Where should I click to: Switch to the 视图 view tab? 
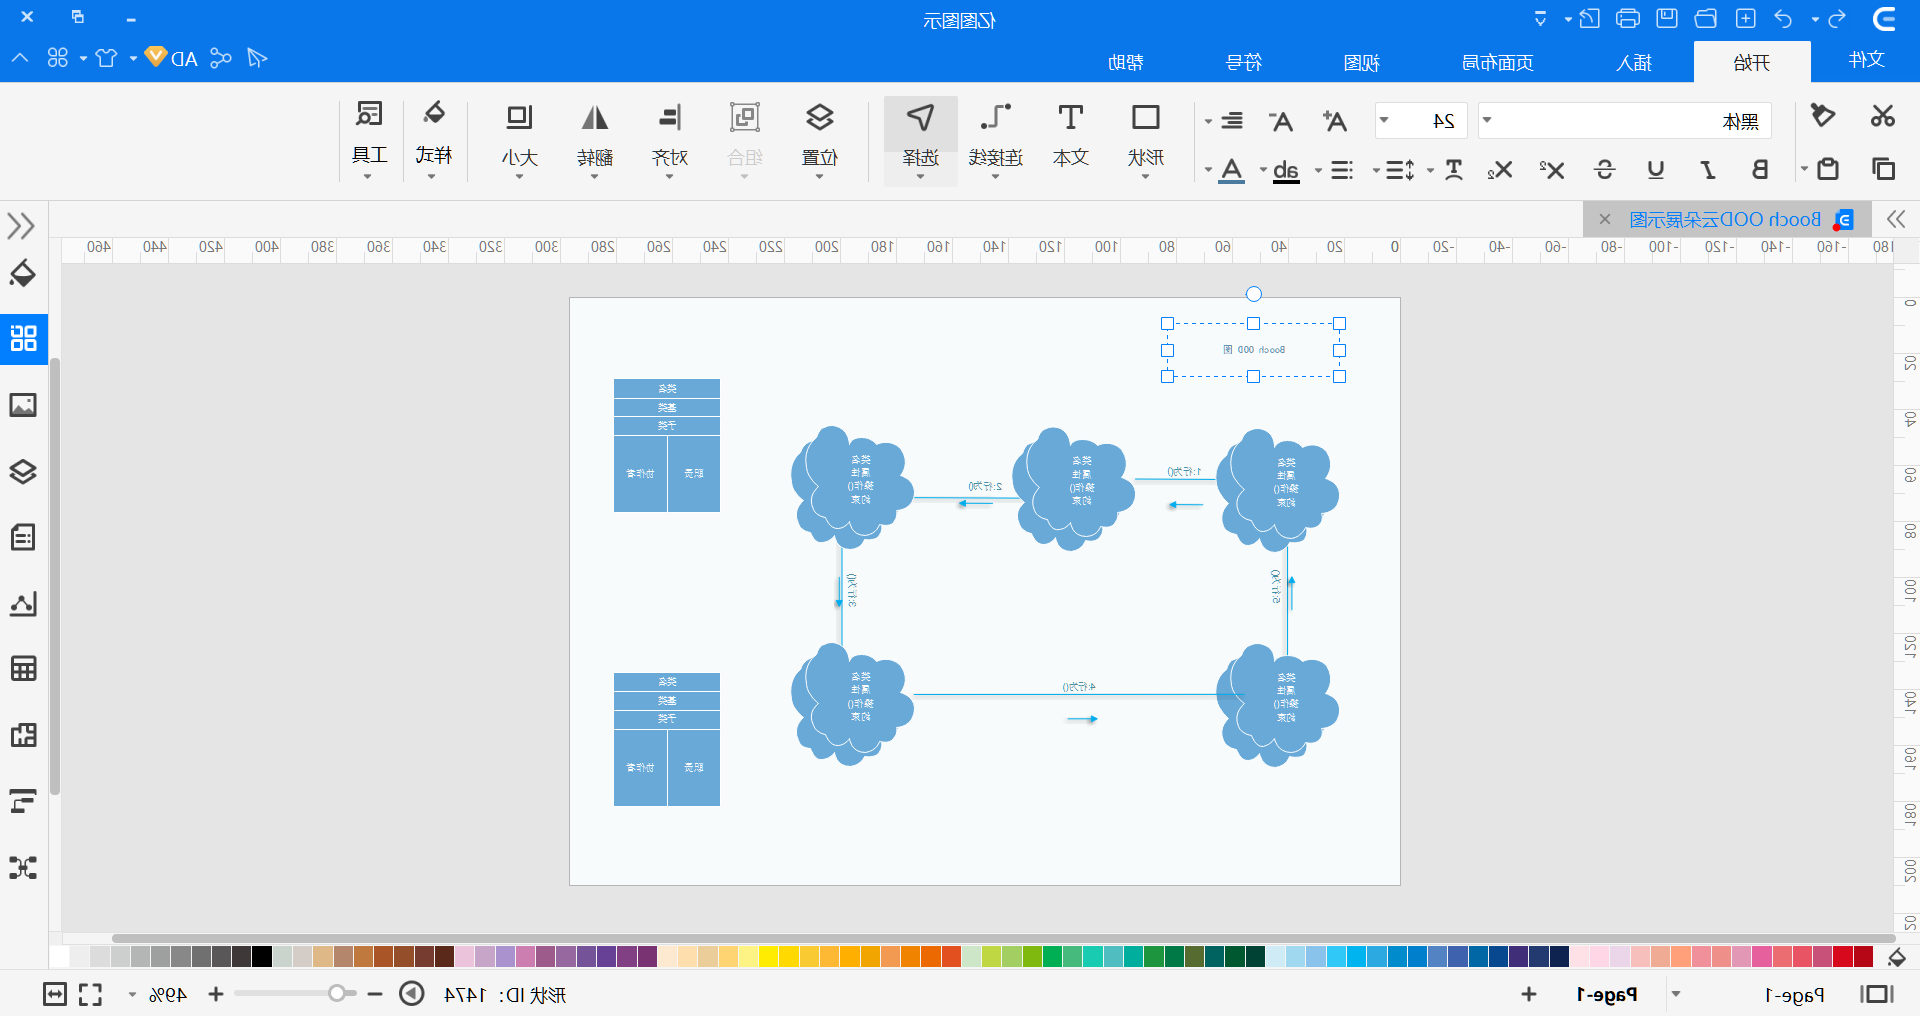[1362, 62]
